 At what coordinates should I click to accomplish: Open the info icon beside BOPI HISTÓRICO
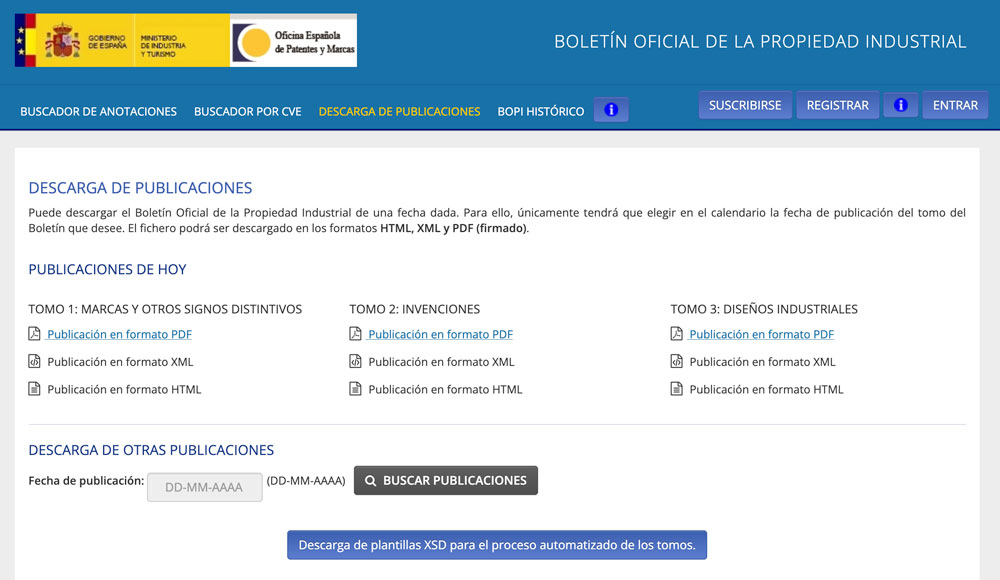pyautogui.click(x=611, y=110)
